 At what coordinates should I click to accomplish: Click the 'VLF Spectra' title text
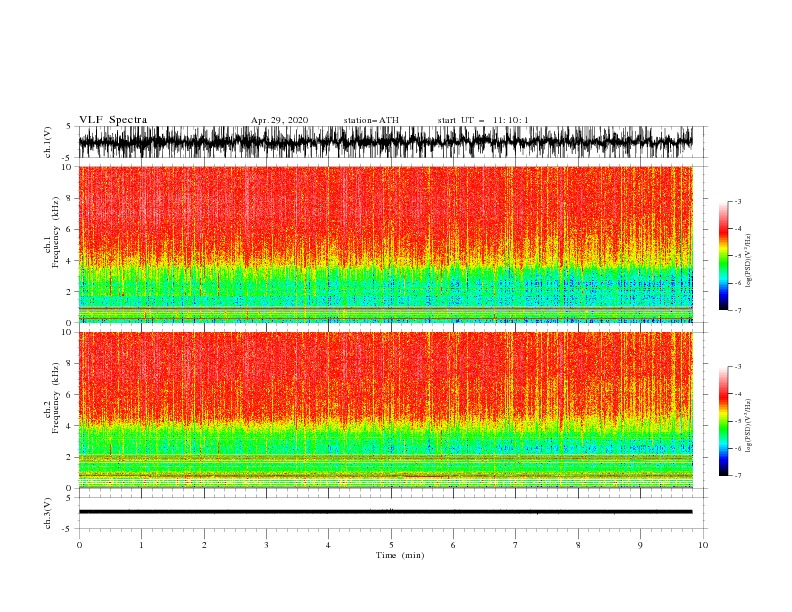coord(113,120)
